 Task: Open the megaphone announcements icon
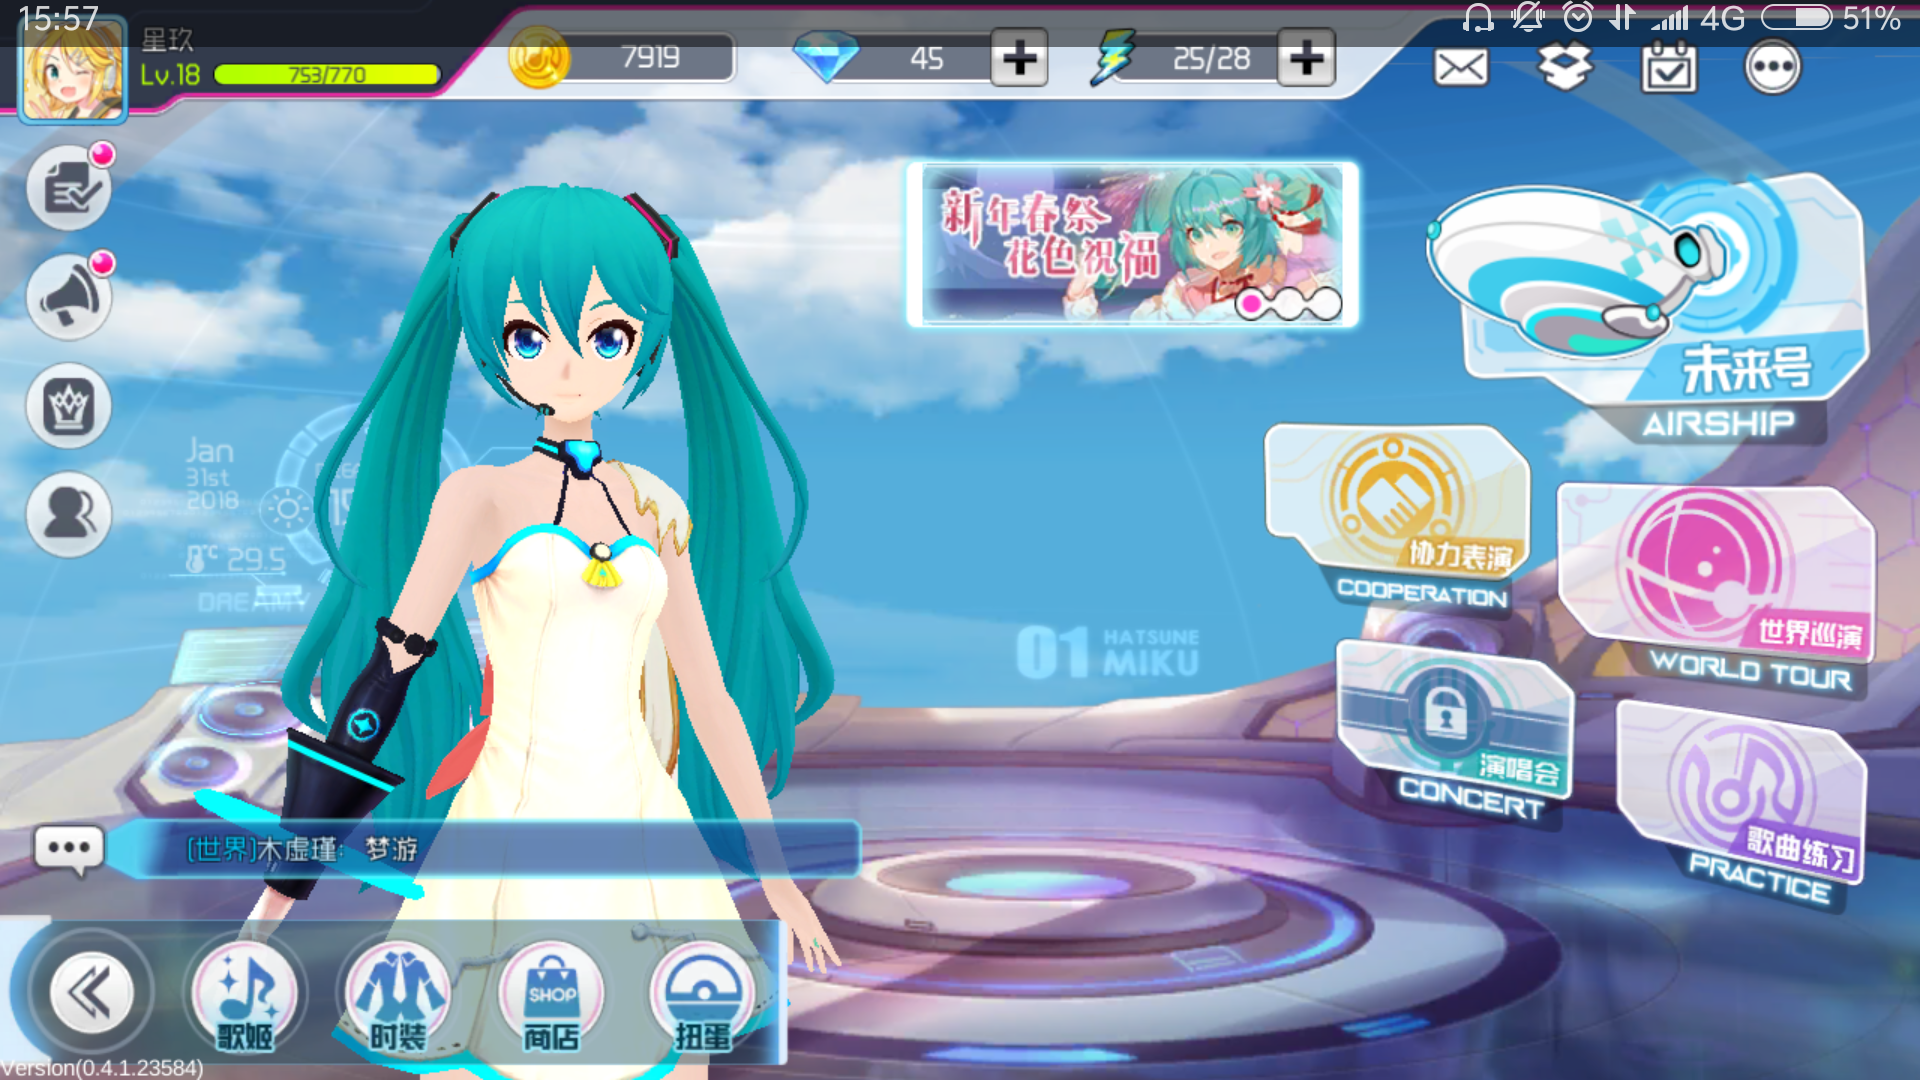69,297
